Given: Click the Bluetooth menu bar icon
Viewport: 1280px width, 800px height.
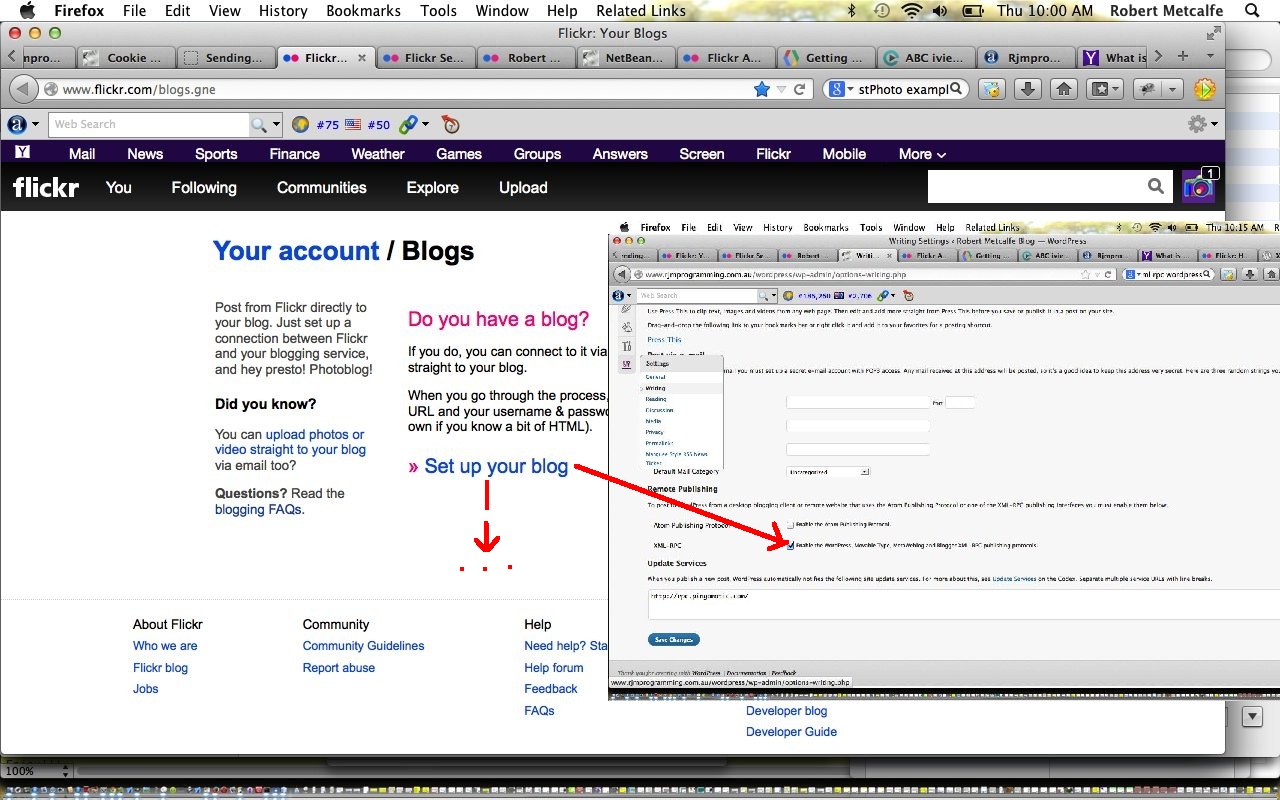Looking at the screenshot, I should tap(852, 11).
